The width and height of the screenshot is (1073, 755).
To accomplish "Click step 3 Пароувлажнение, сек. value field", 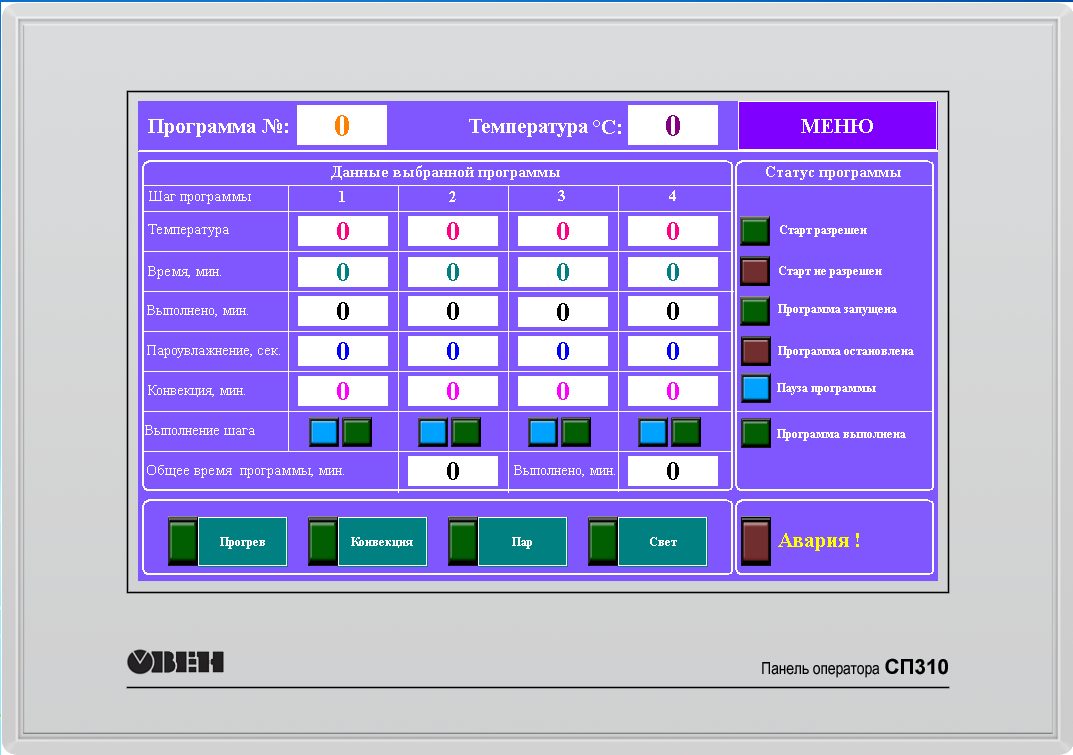I will pyautogui.click(x=562, y=351).
